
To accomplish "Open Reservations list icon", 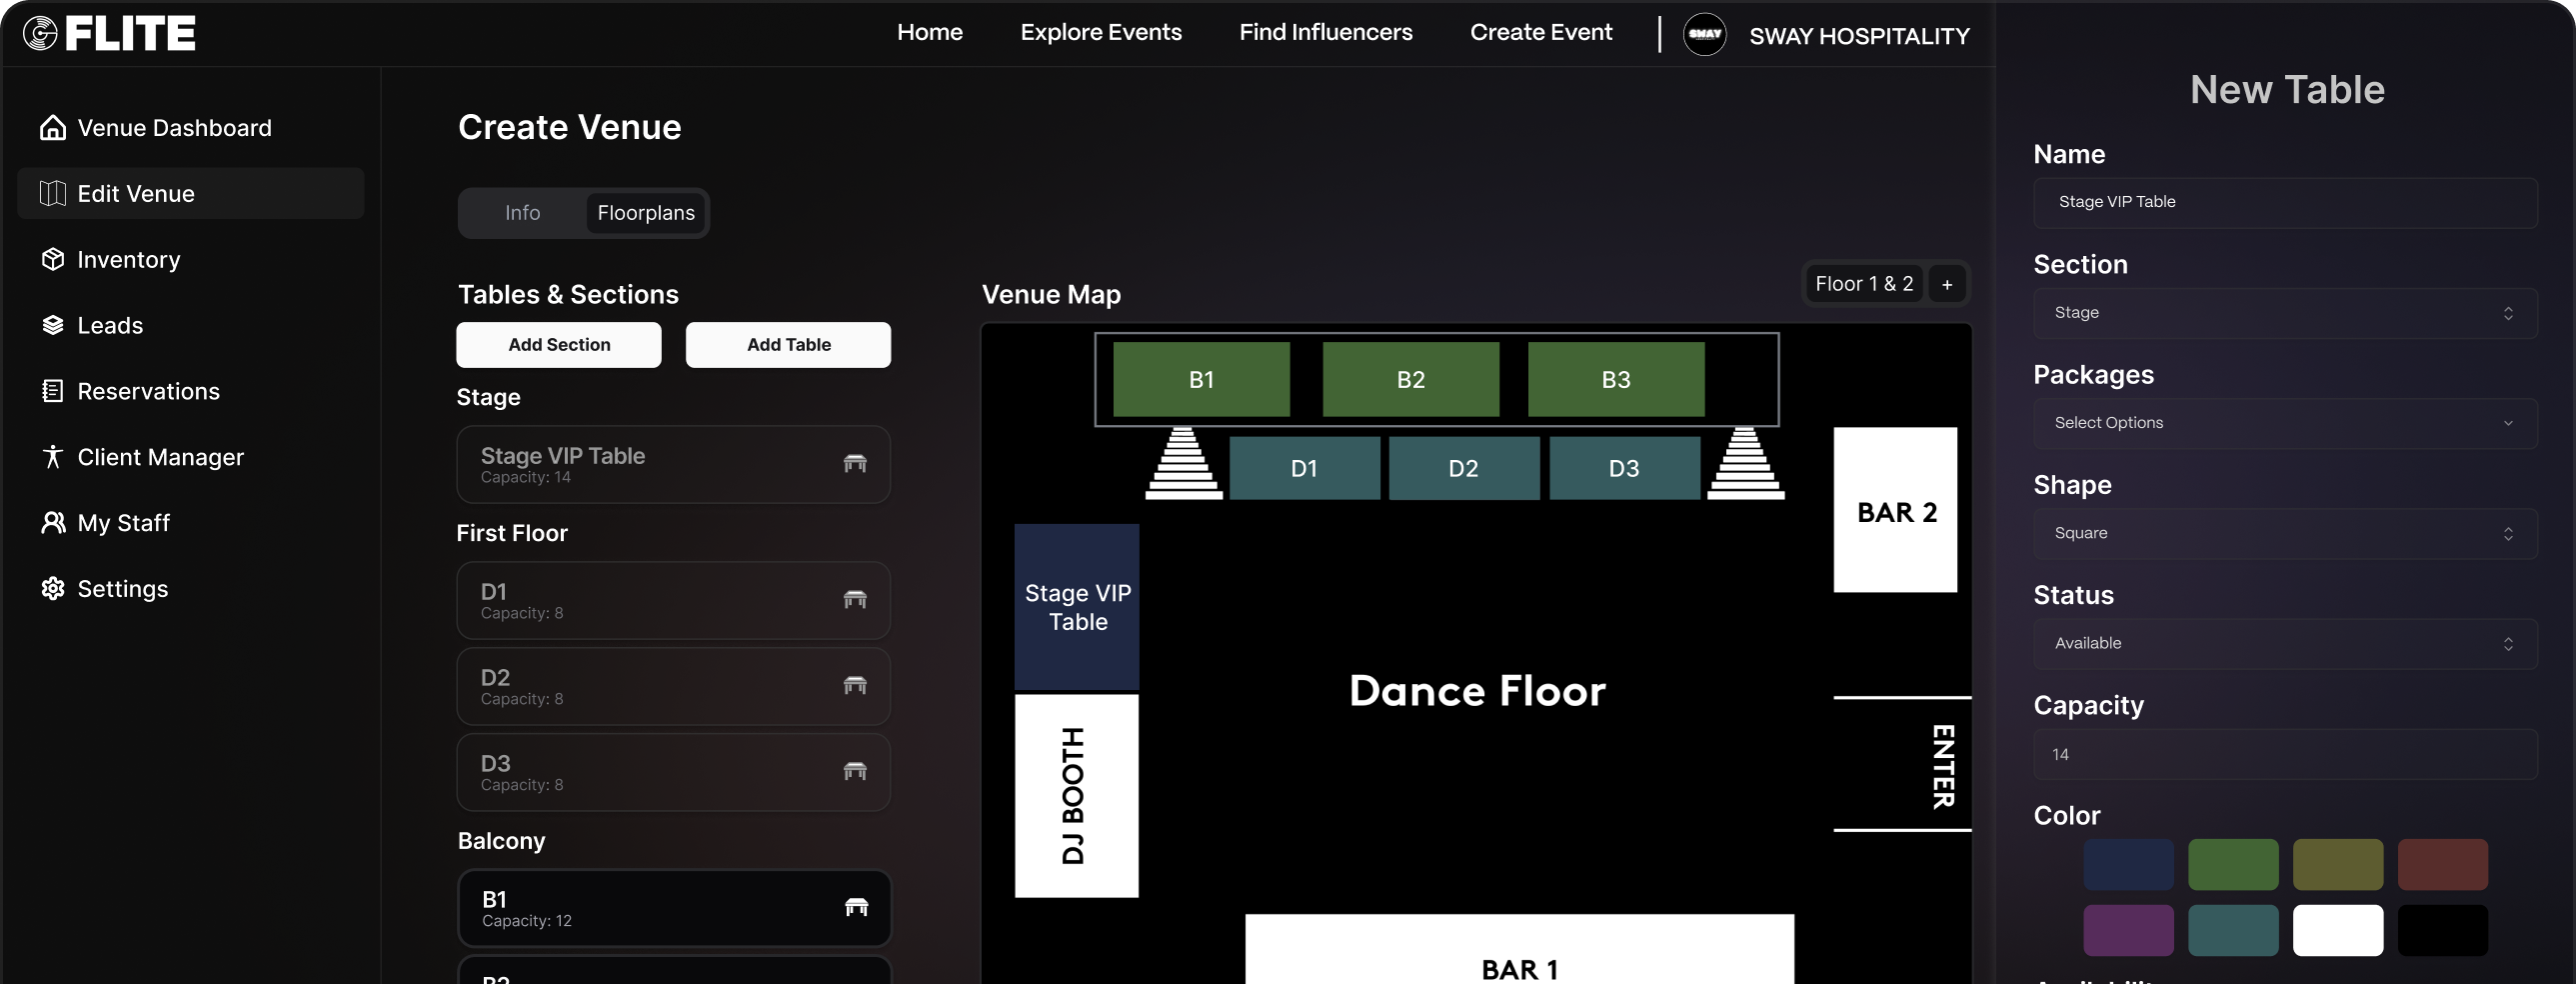I will (53, 391).
